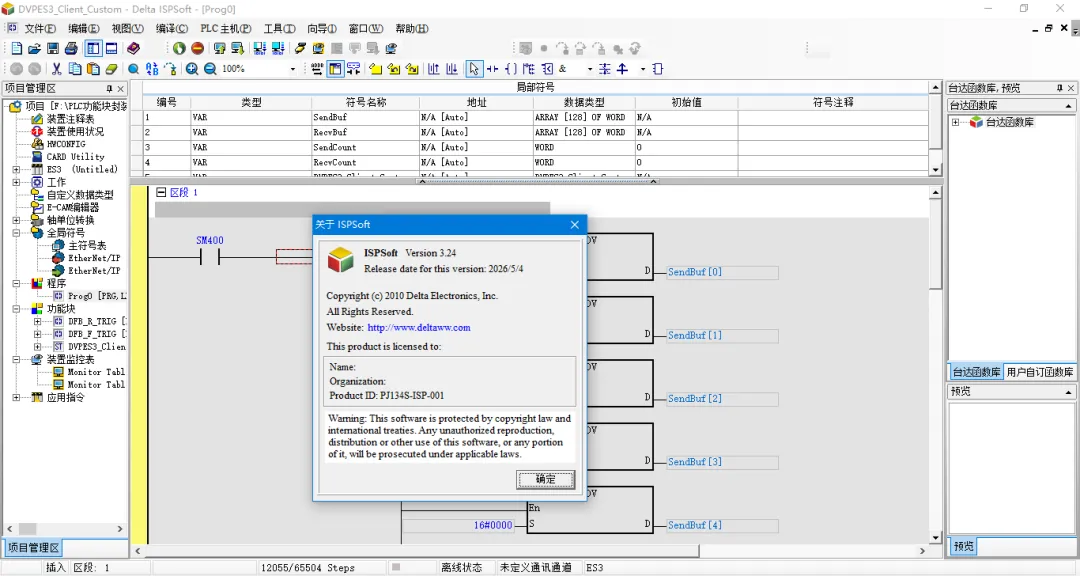Zoom in with the plus magnifier

192,69
